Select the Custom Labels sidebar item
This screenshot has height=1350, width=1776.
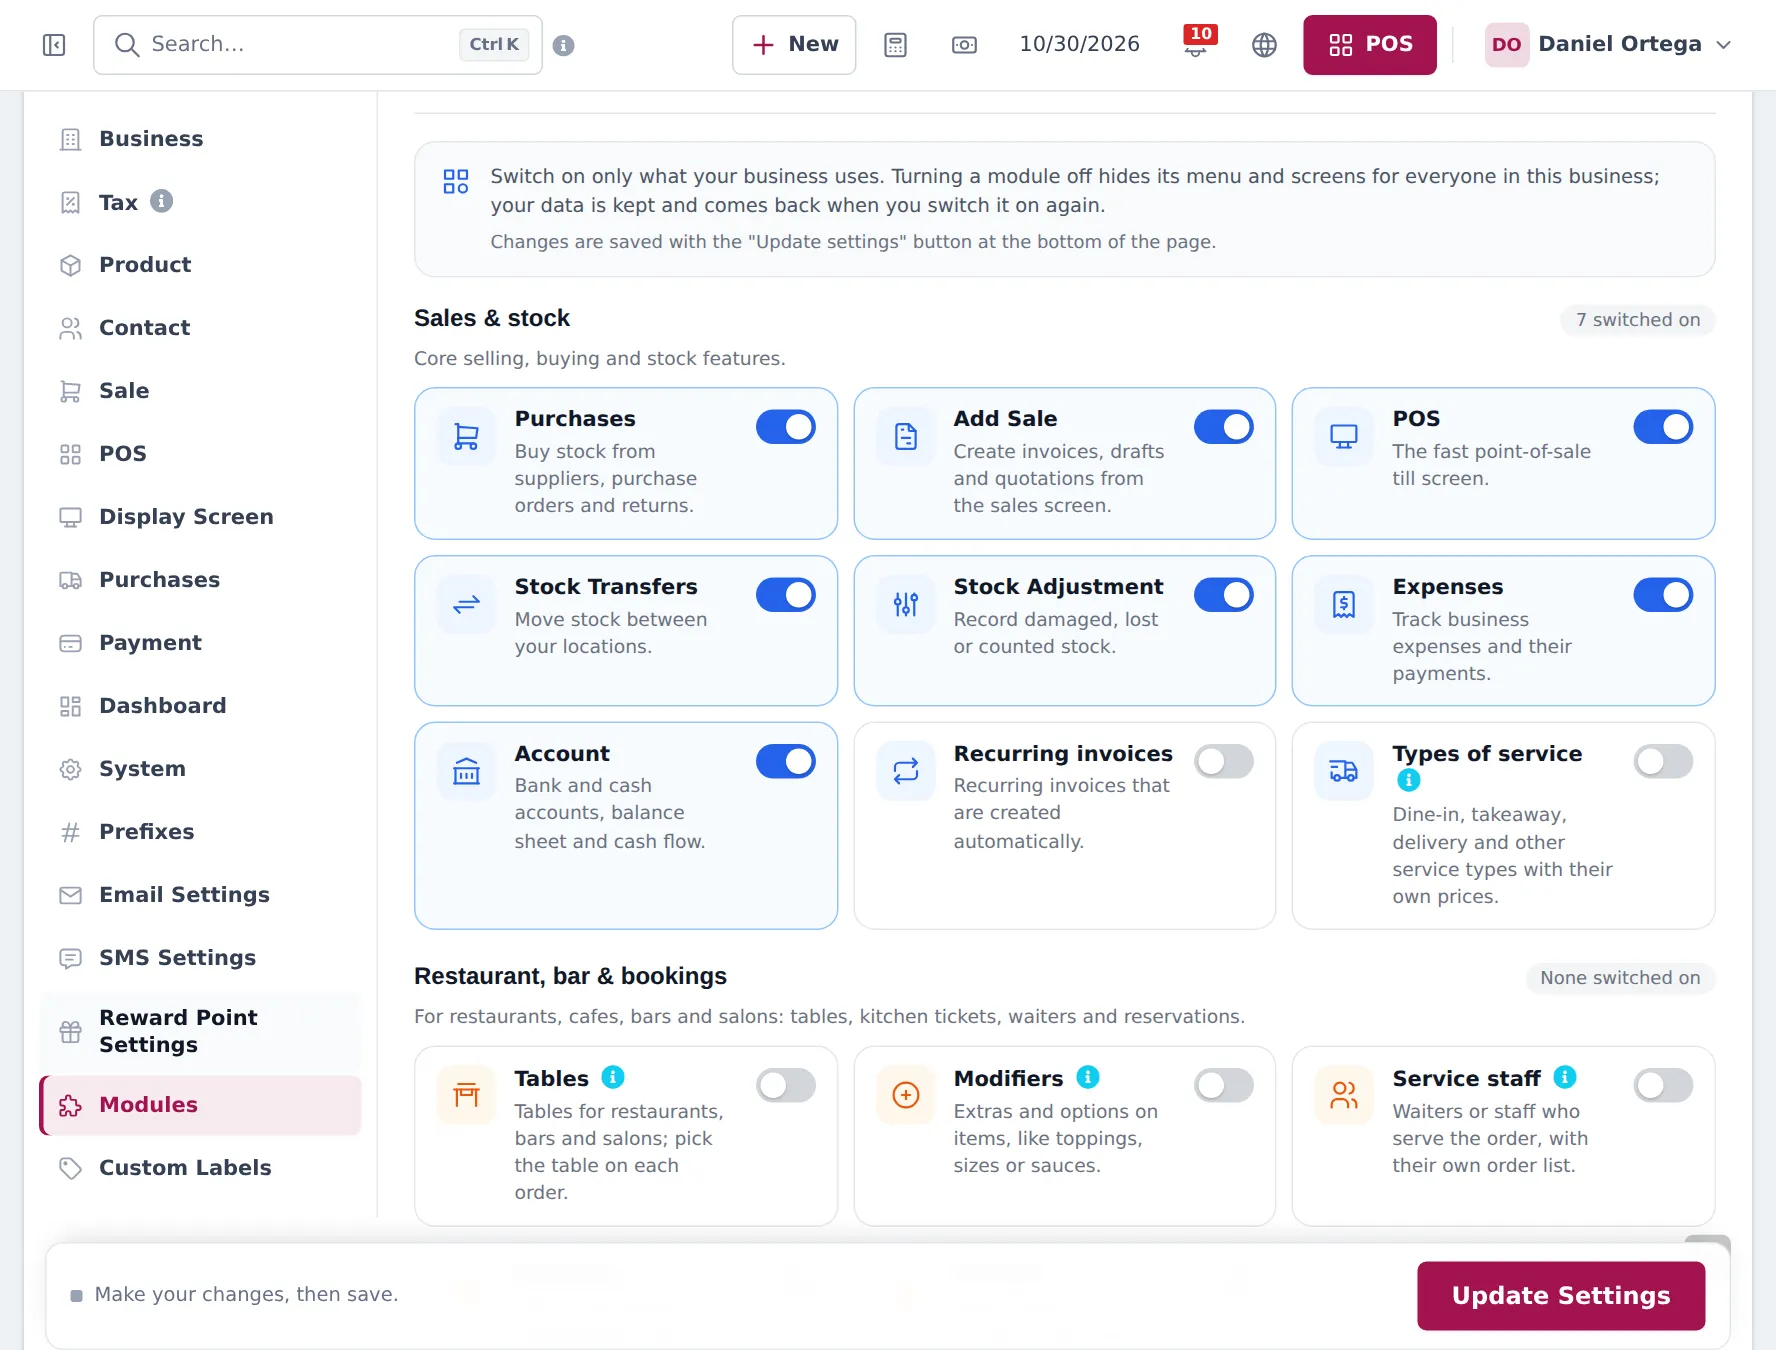coord(200,1168)
